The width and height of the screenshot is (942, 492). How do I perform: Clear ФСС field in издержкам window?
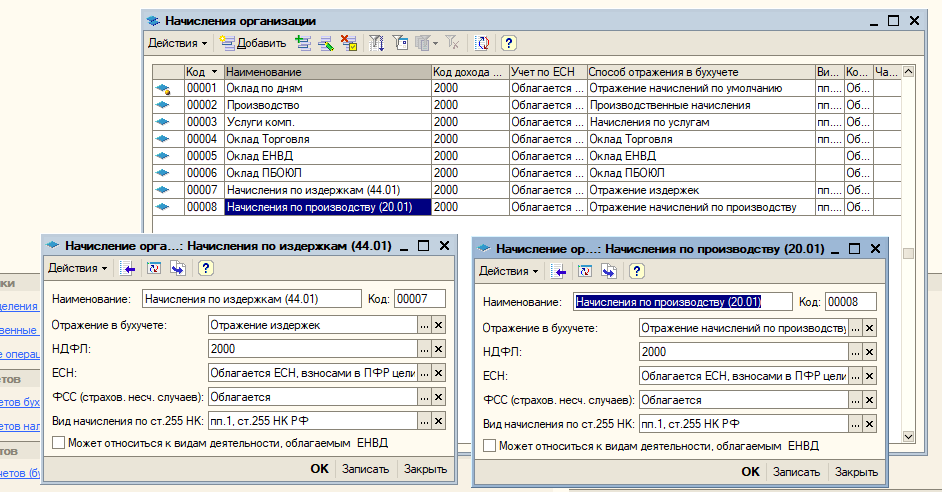439,397
